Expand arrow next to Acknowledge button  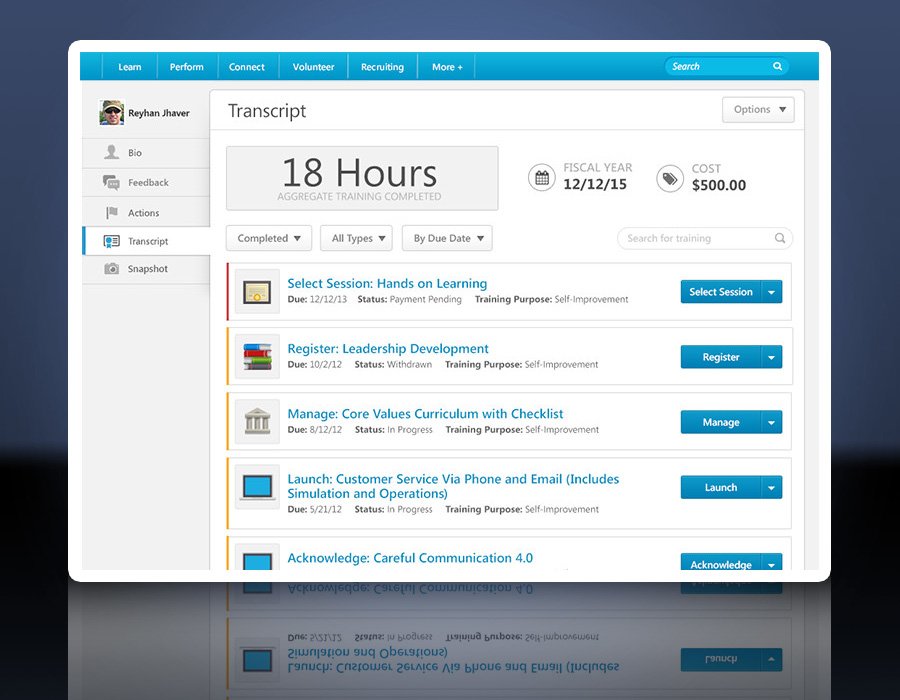(771, 562)
